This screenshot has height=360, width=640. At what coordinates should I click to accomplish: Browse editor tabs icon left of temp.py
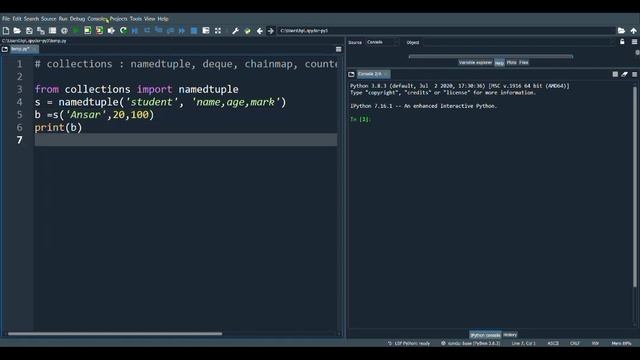pos(5,49)
